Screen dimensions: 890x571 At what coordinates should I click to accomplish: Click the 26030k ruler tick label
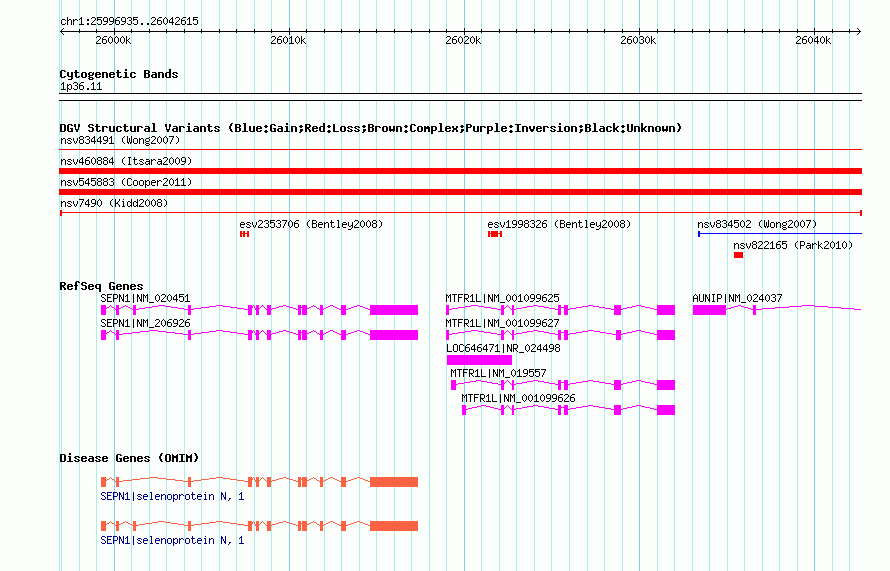coord(638,40)
